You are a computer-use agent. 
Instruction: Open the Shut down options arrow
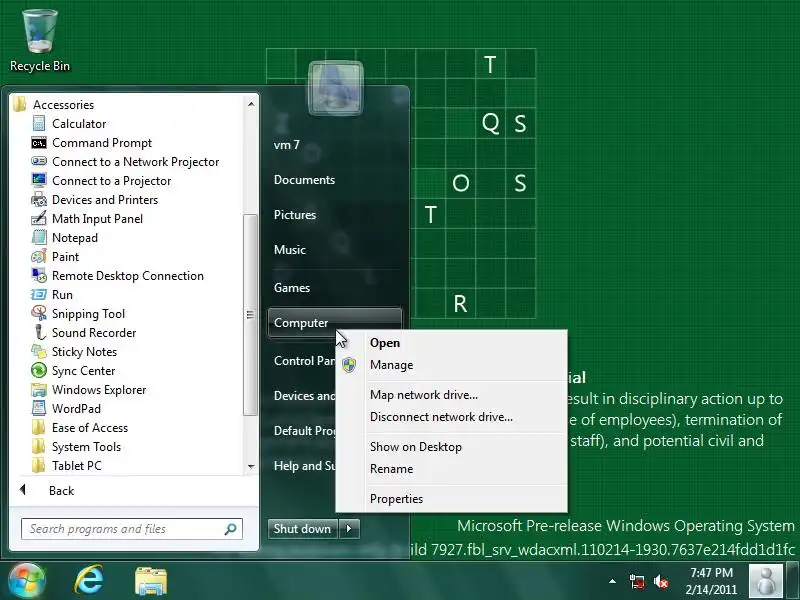pyautogui.click(x=349, y=529)
